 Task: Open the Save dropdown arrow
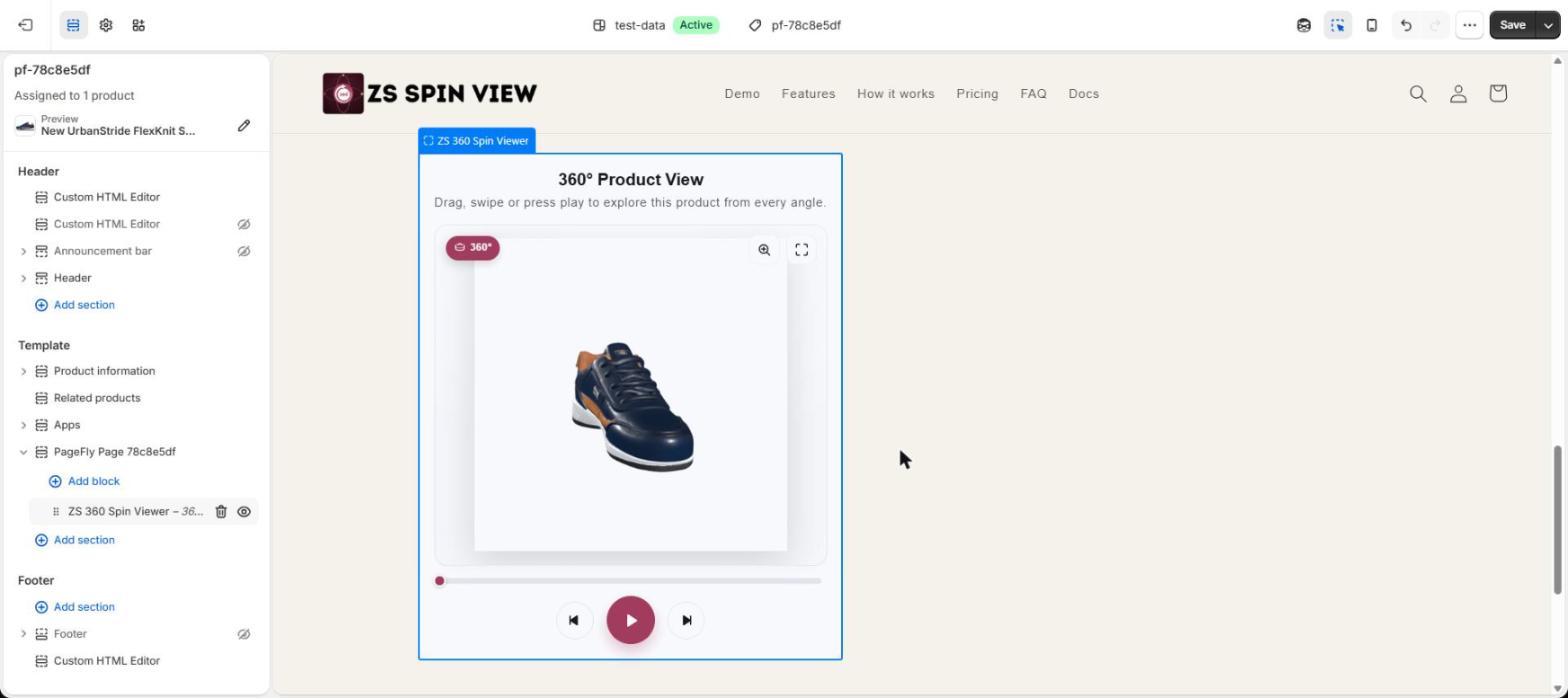coord(1549,25)
